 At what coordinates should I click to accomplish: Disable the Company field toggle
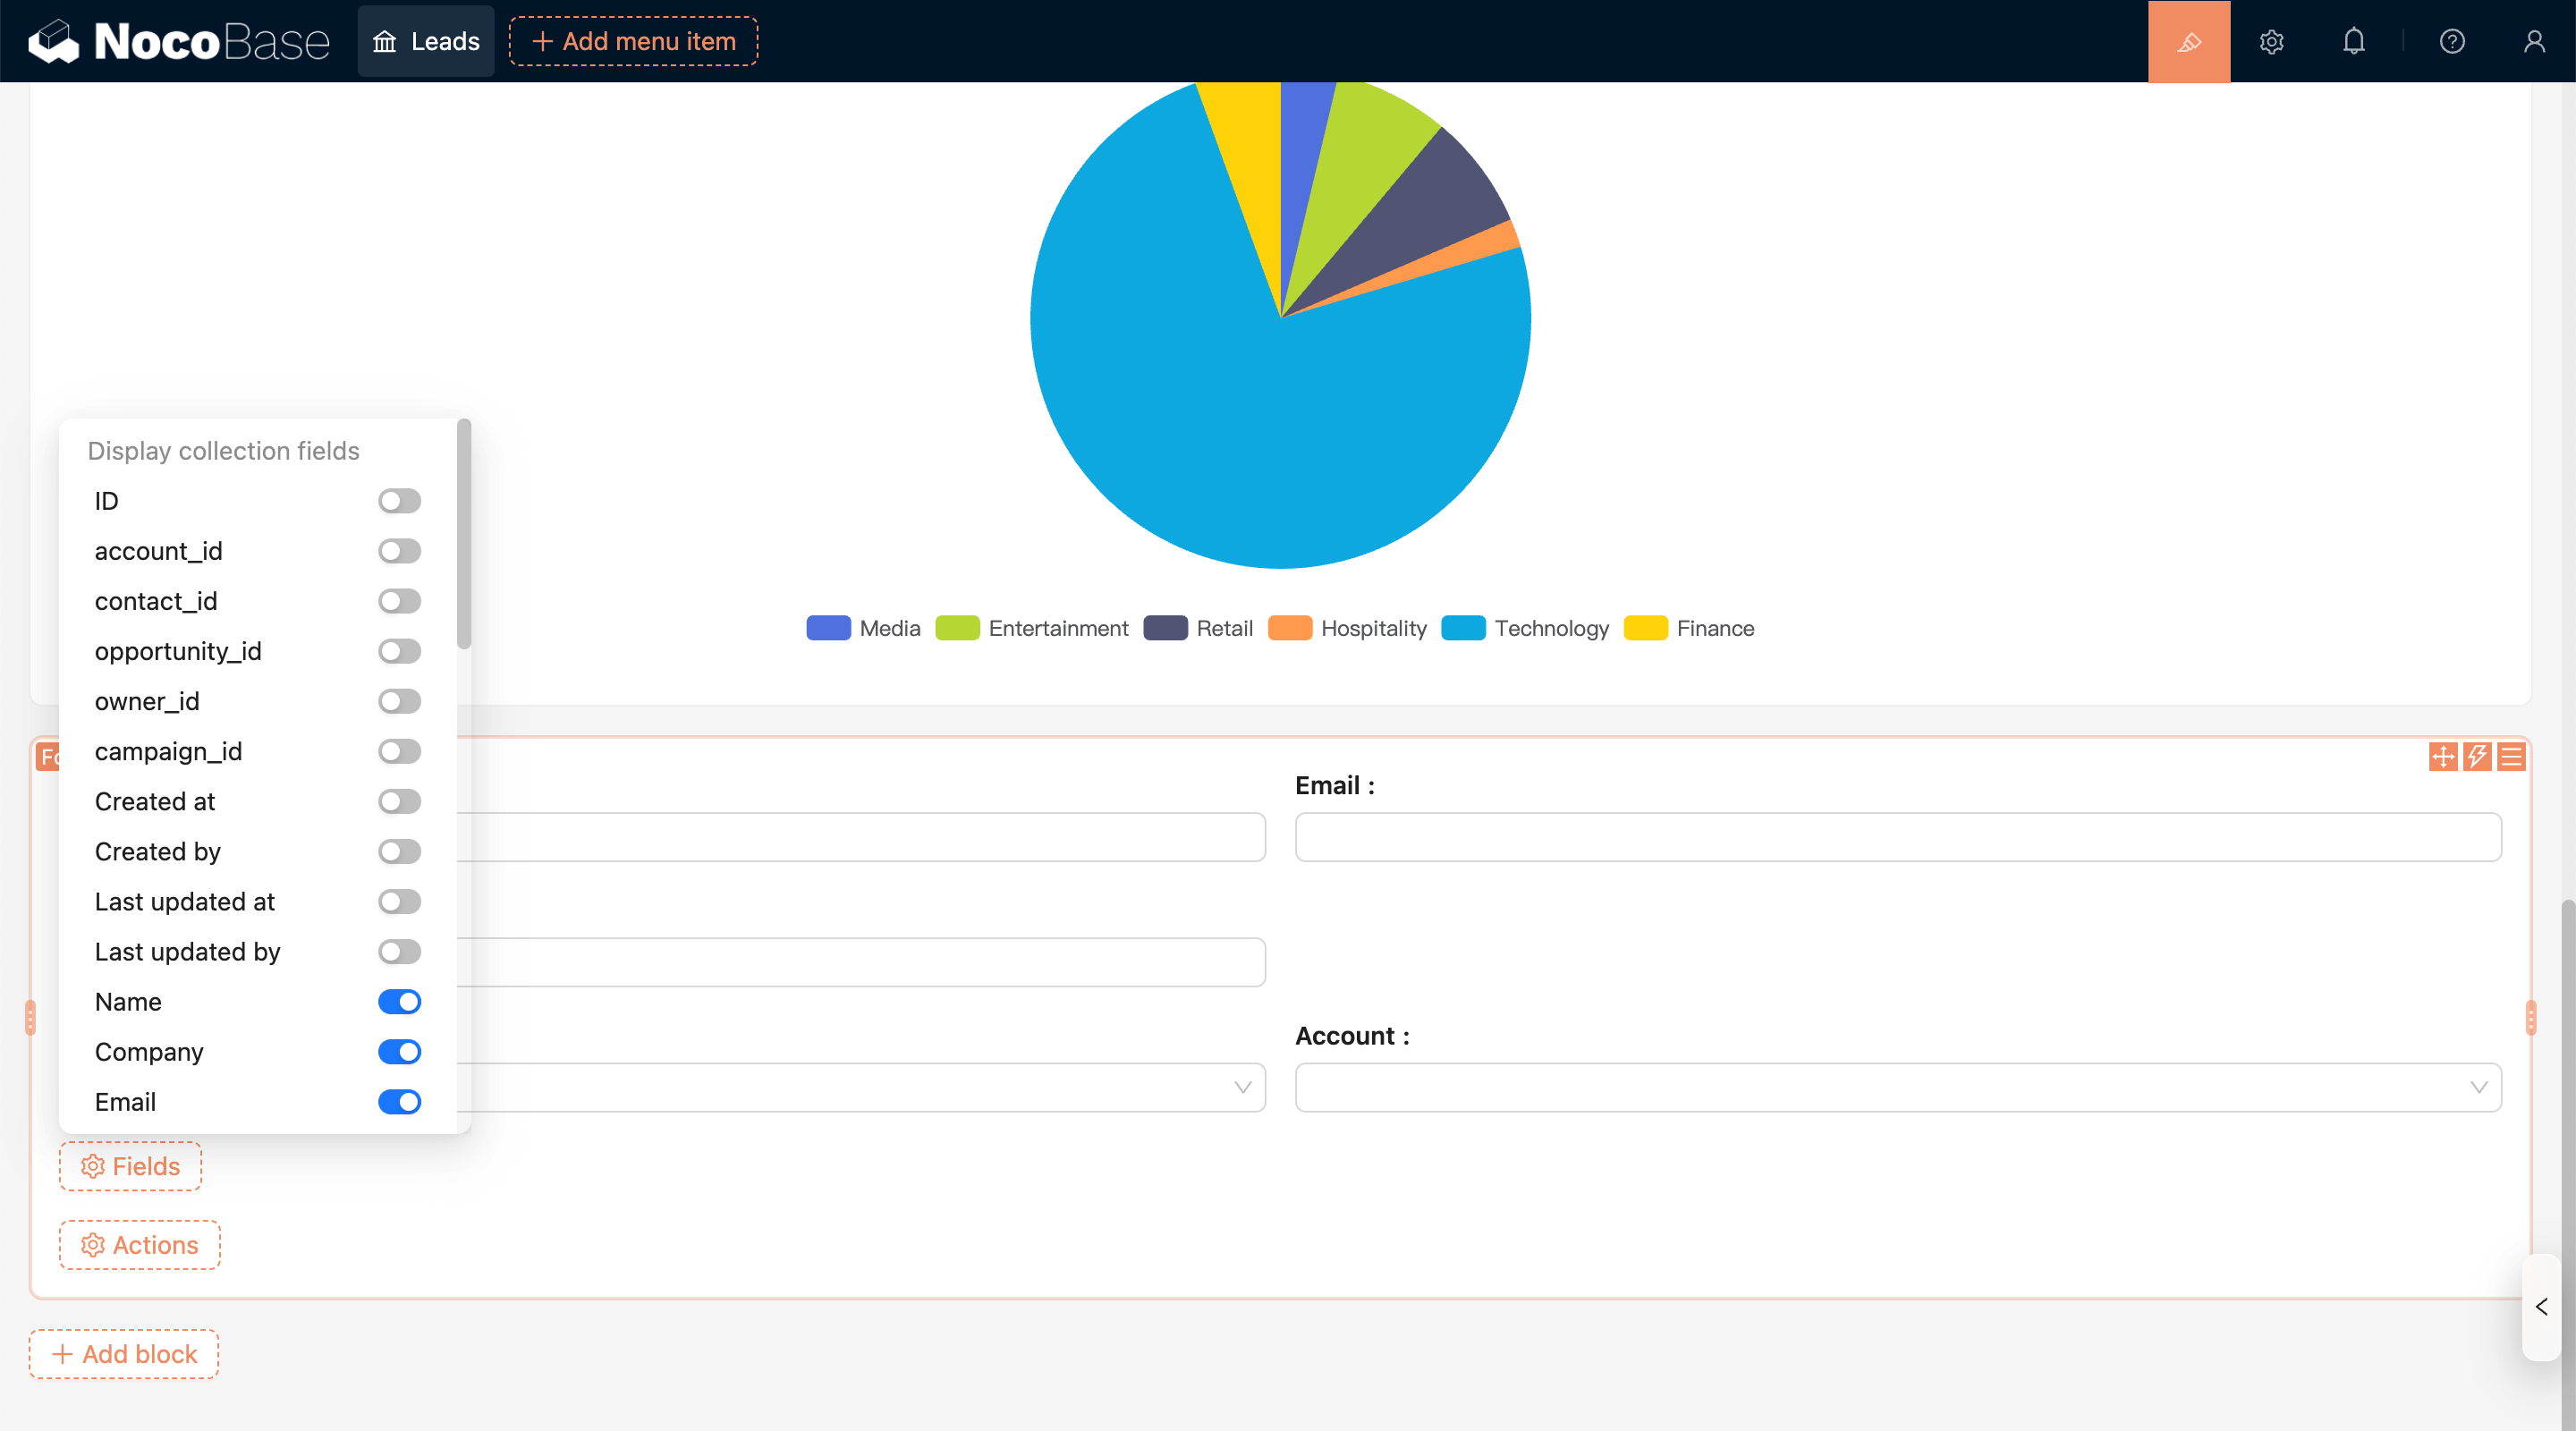(399, 1051)
